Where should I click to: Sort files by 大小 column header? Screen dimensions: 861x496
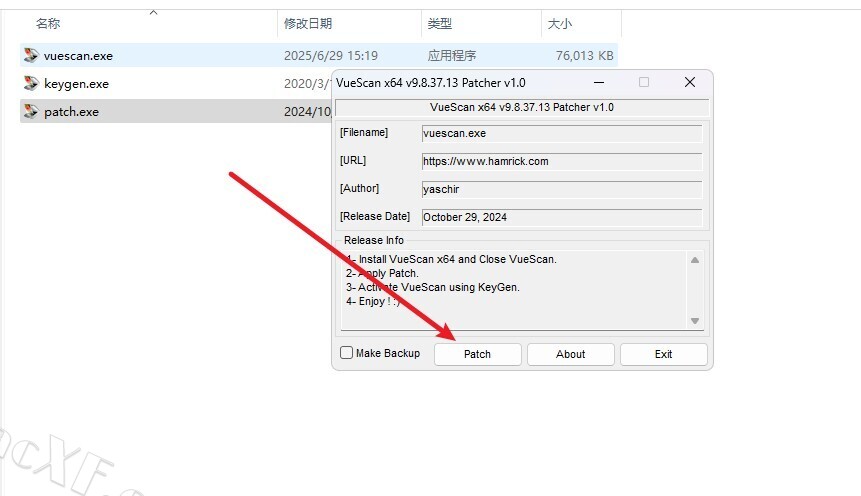tap(560, 24)
